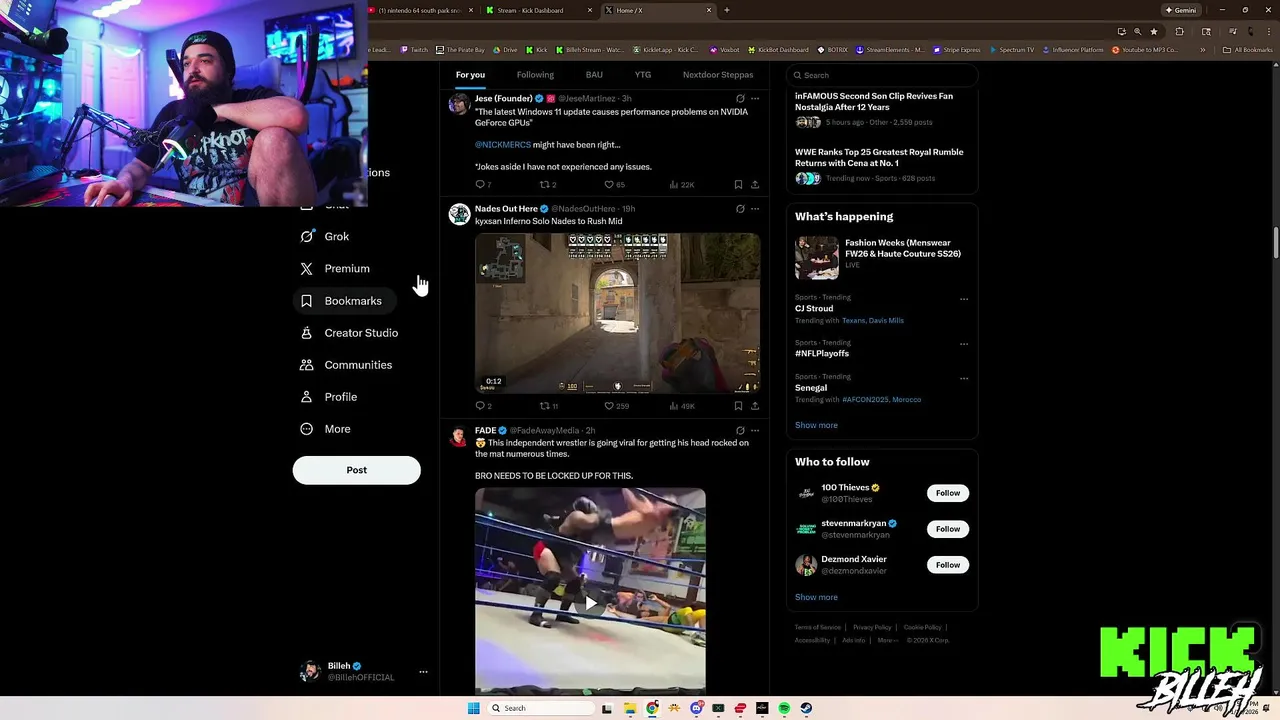The width and height of the screenshot is (1280, 720).
Task: Switch to the Following tab
Action: click(535, 75)
